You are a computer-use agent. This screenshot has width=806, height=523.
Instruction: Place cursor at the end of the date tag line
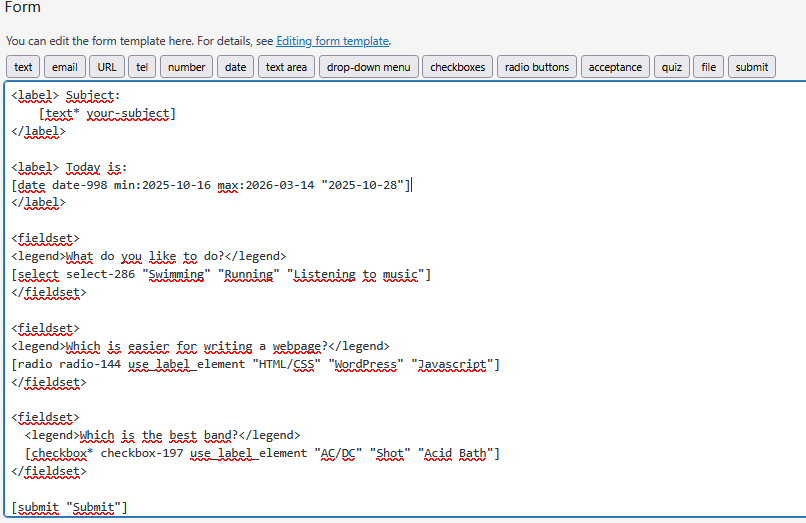click(x=410, y=185)
